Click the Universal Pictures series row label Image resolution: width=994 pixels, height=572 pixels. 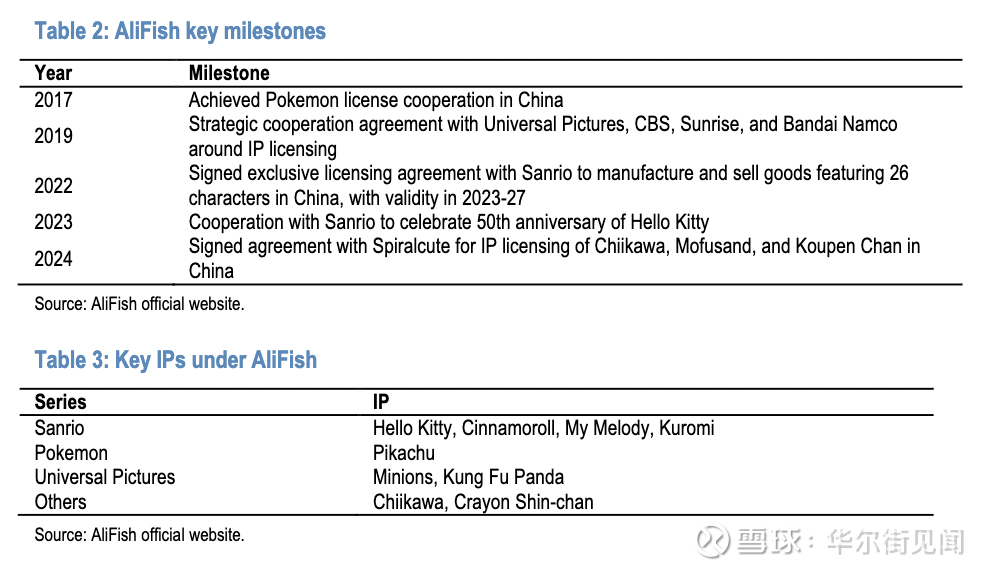coord(104,477)
